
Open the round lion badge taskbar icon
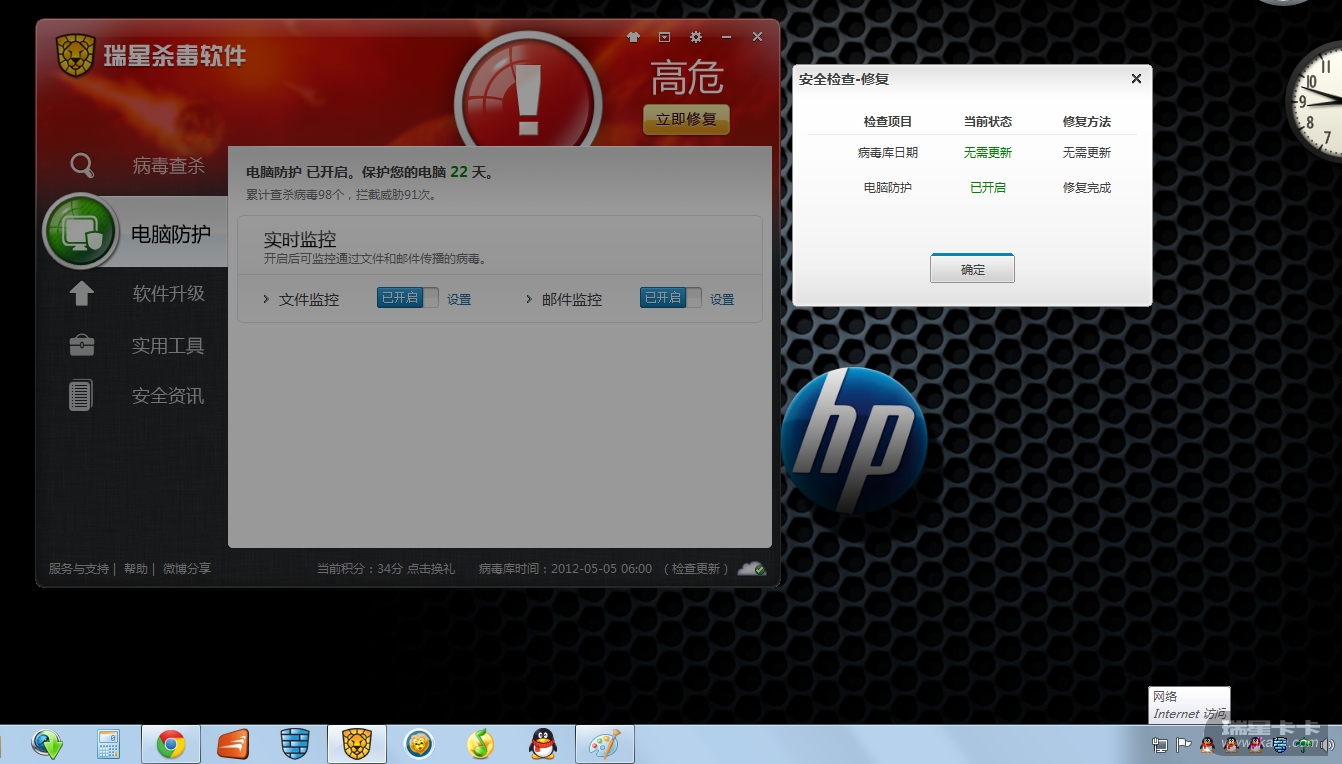coord(418,744)
